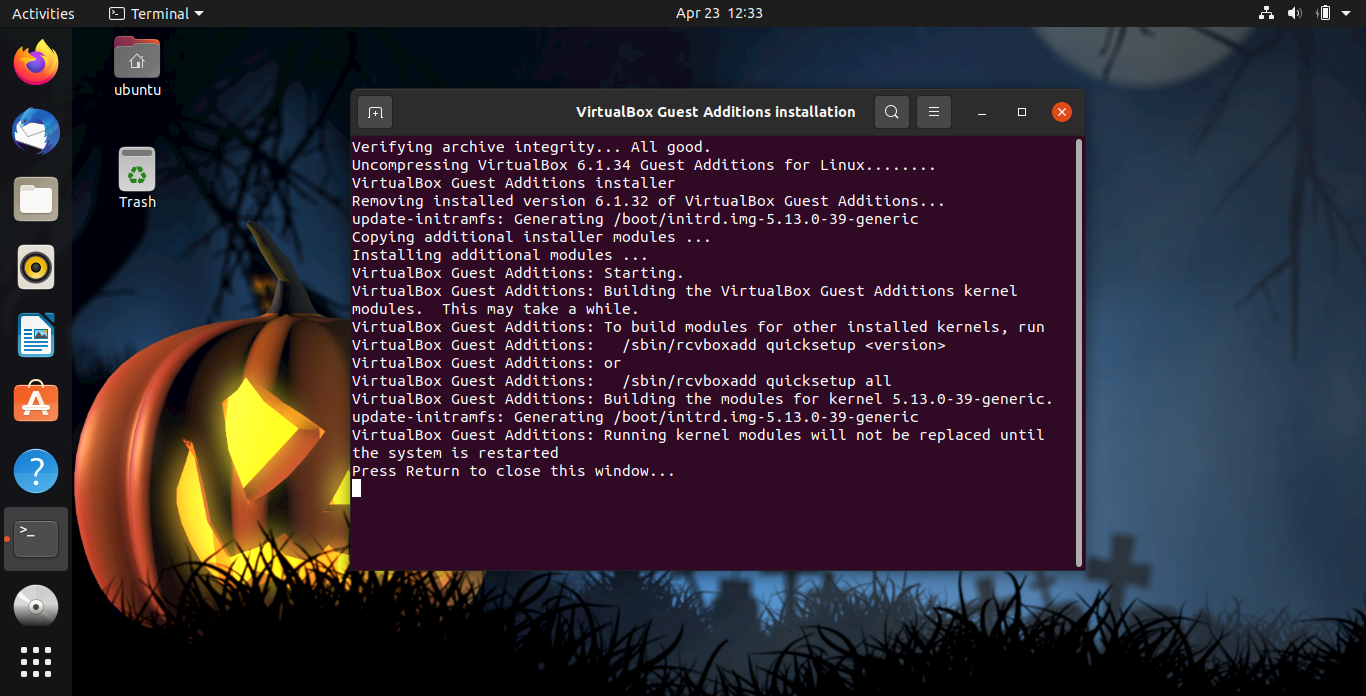Open Ubuntu Software from the dock
Image resolution: width=1366 pixels, height=696 pixels.
35,402
